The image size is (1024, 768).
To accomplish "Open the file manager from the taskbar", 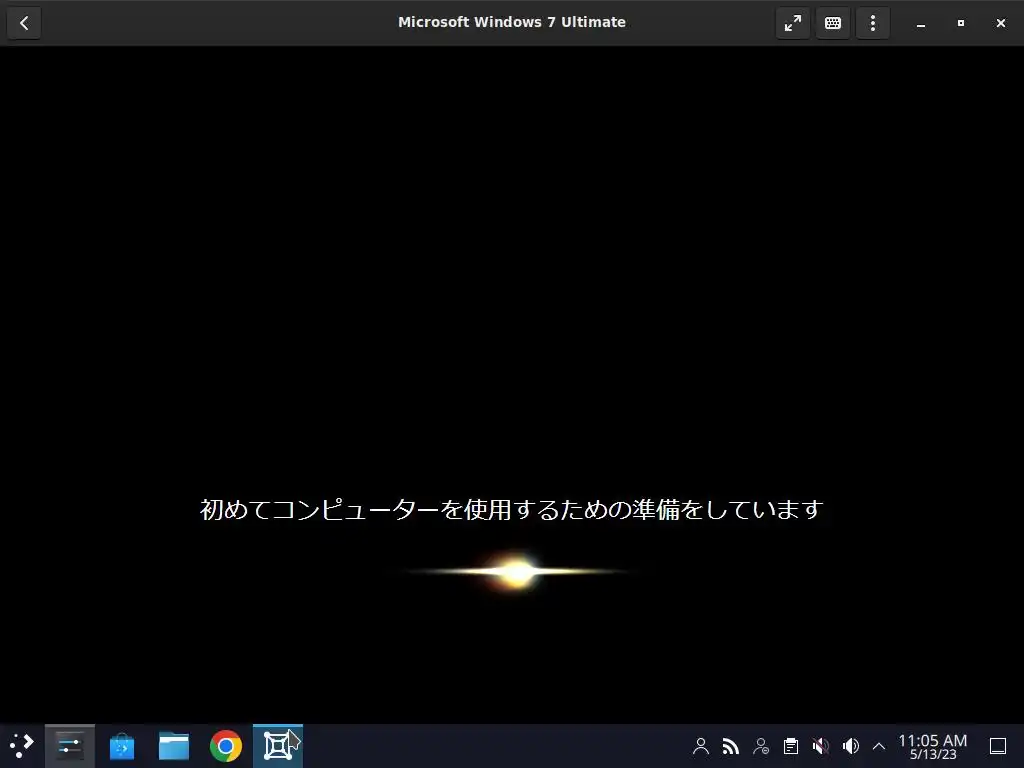I will pyautogui.click(x=174, y=745).
